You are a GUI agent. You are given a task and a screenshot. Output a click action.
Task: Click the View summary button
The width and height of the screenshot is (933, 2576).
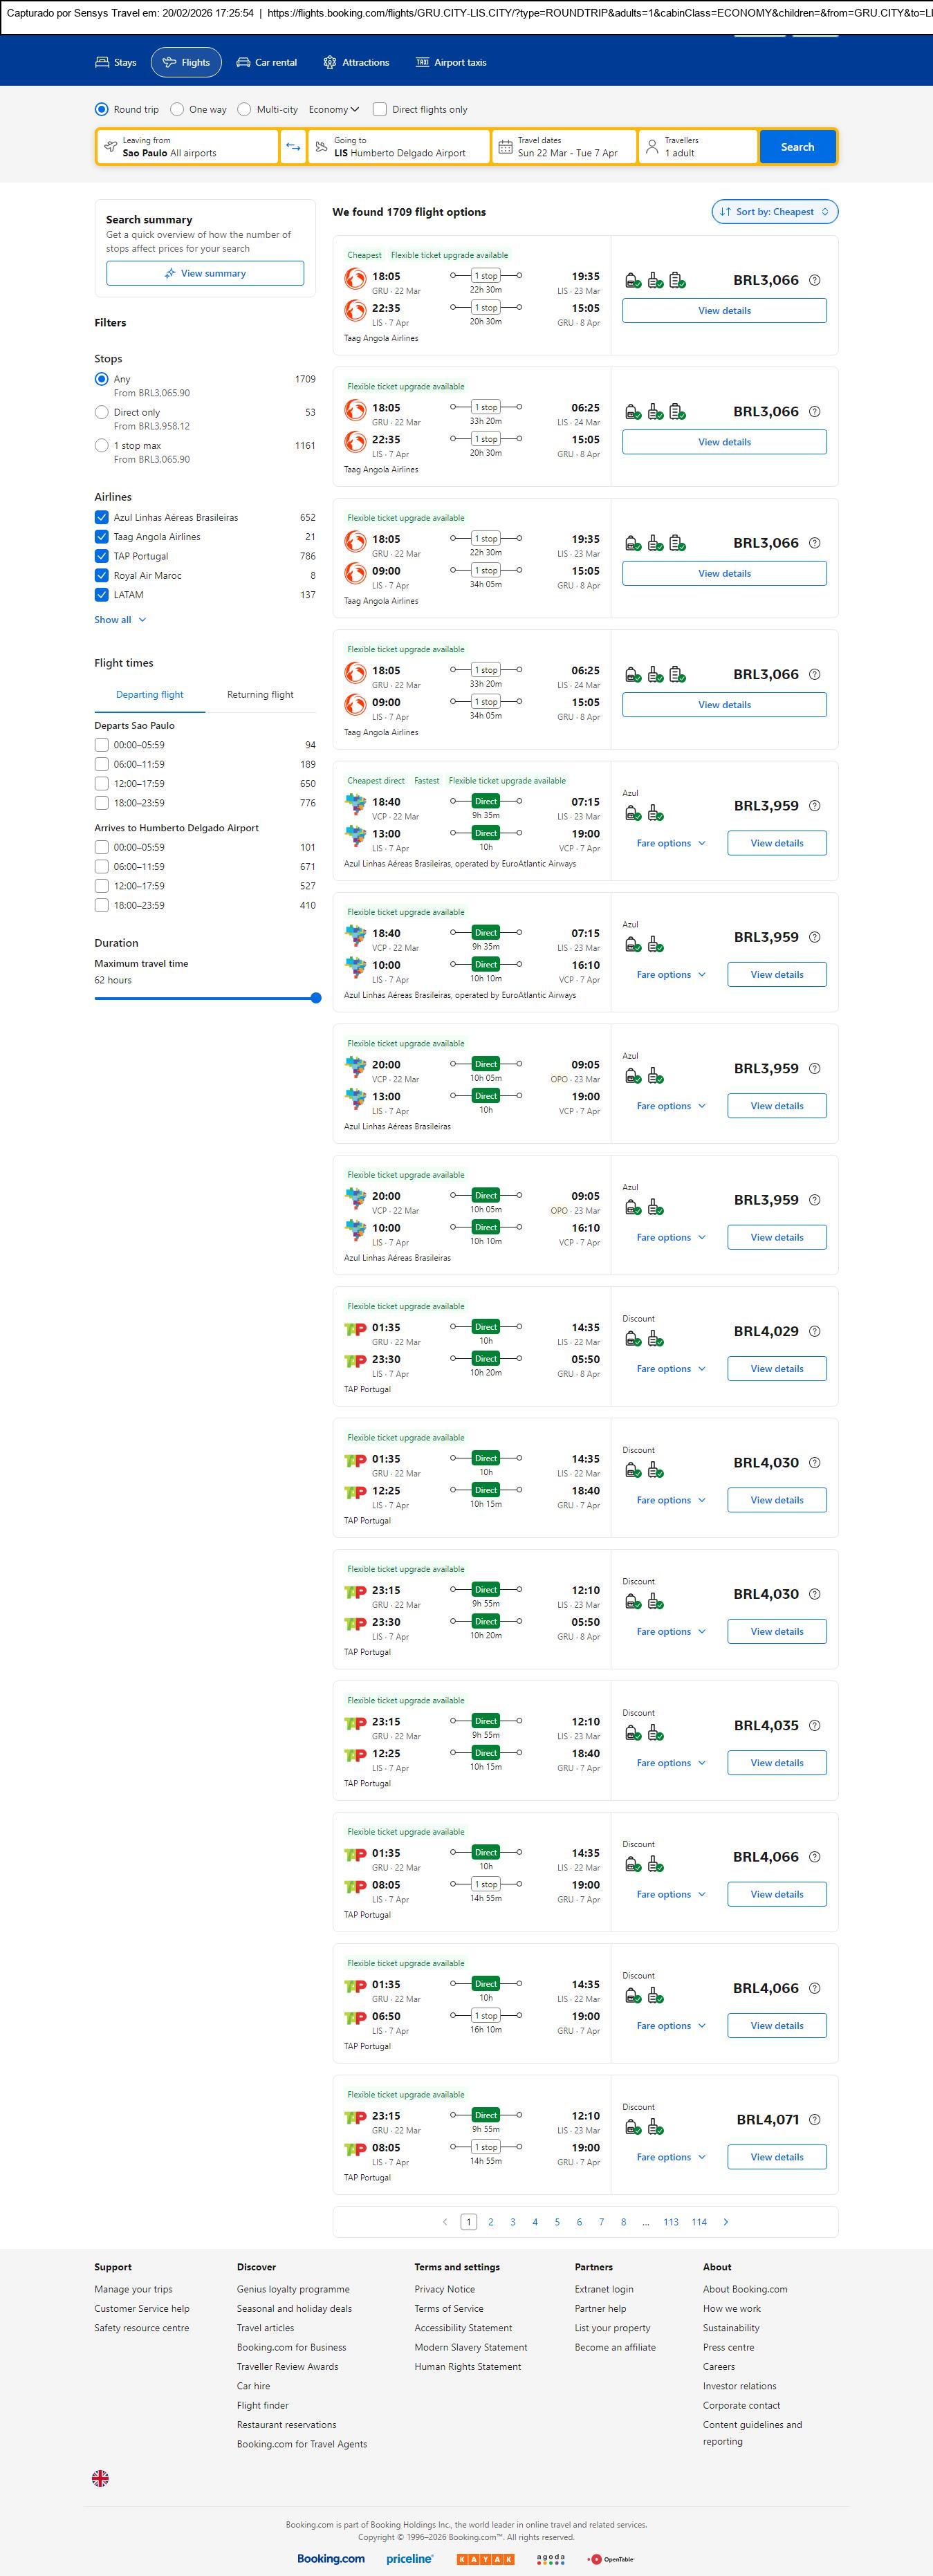coord(205,273)
